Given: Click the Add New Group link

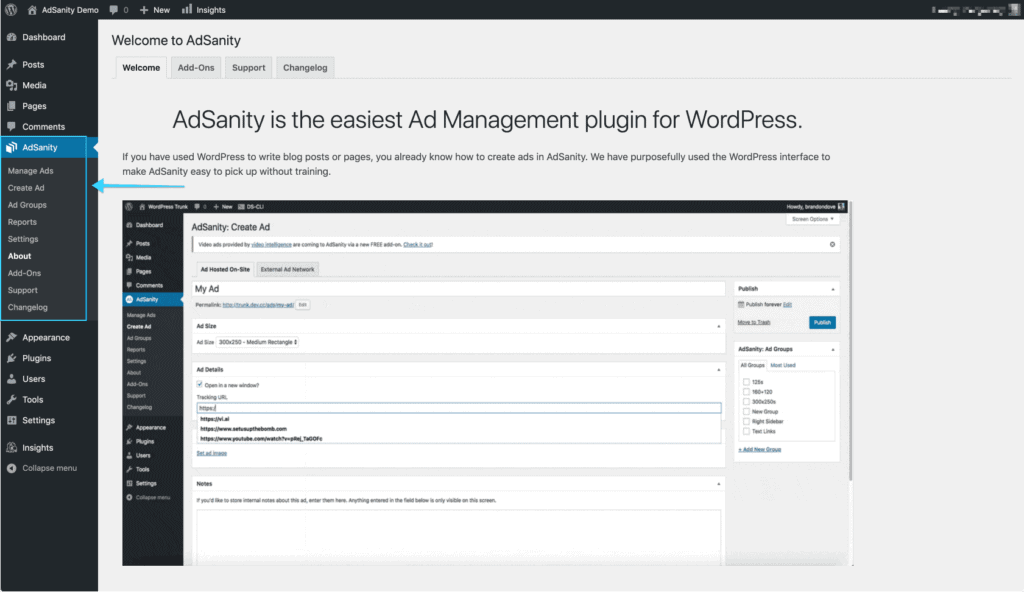Looking at the screenshot, I should point(760,449).
